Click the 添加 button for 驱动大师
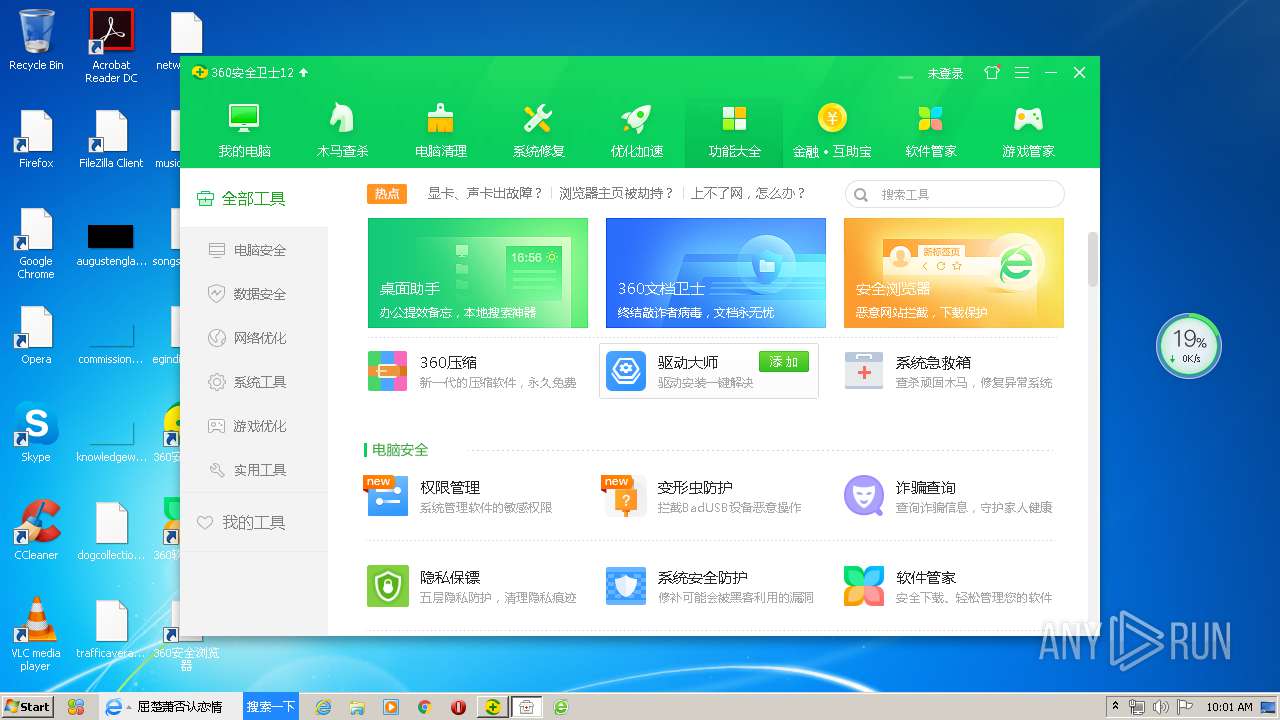This screenshot has width=1280, height=720. point(784,362)
